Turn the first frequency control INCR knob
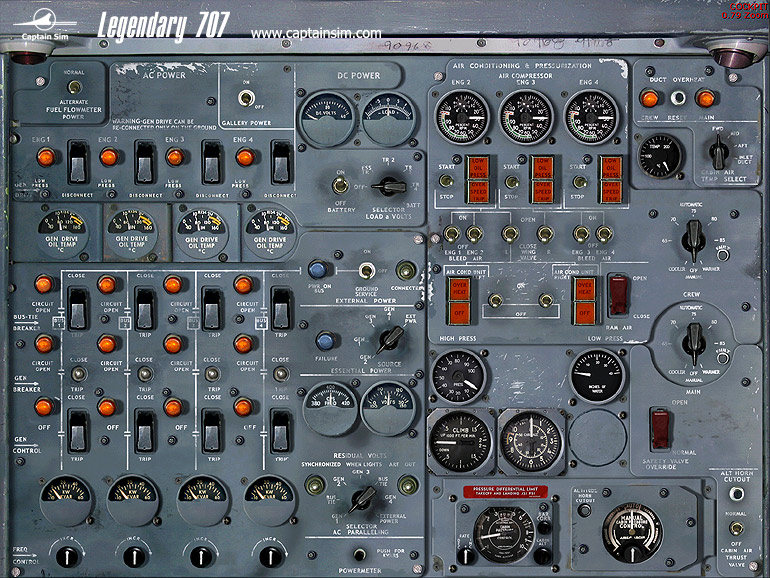This screenshot has height=578, width=770. (67, 556)
